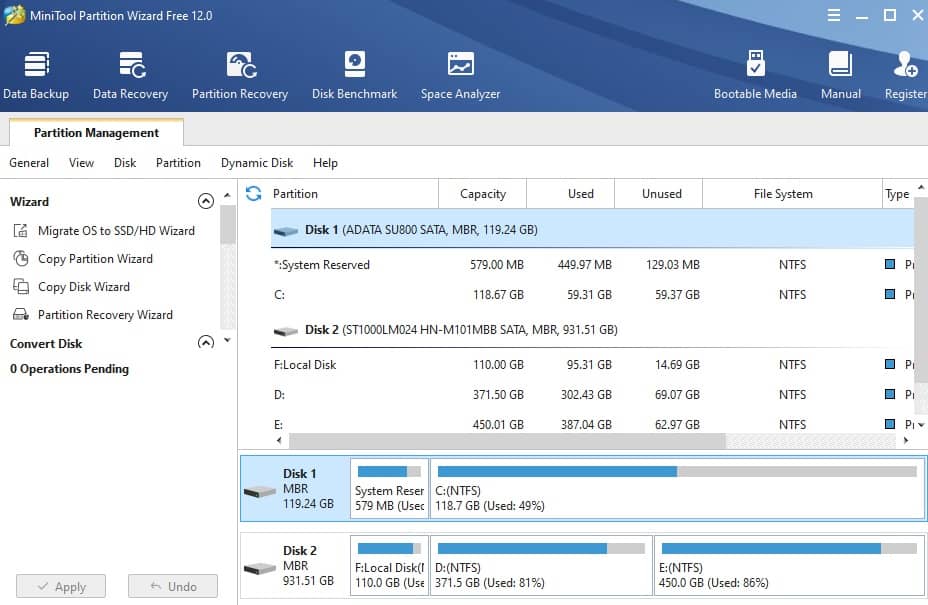Select C: partition row in list

click(x=592, y=294)
